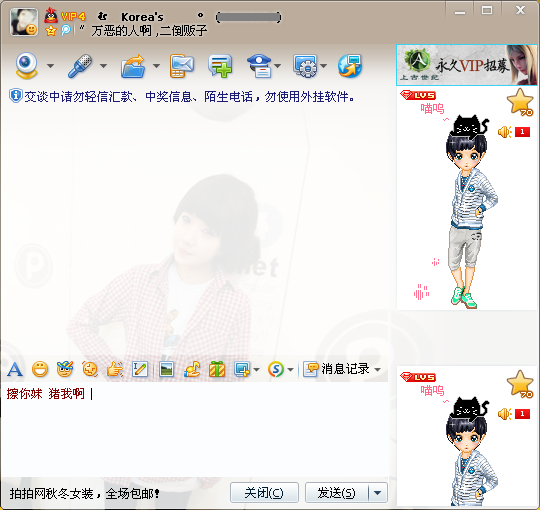Click the music share icon

[x=192, y=370]
